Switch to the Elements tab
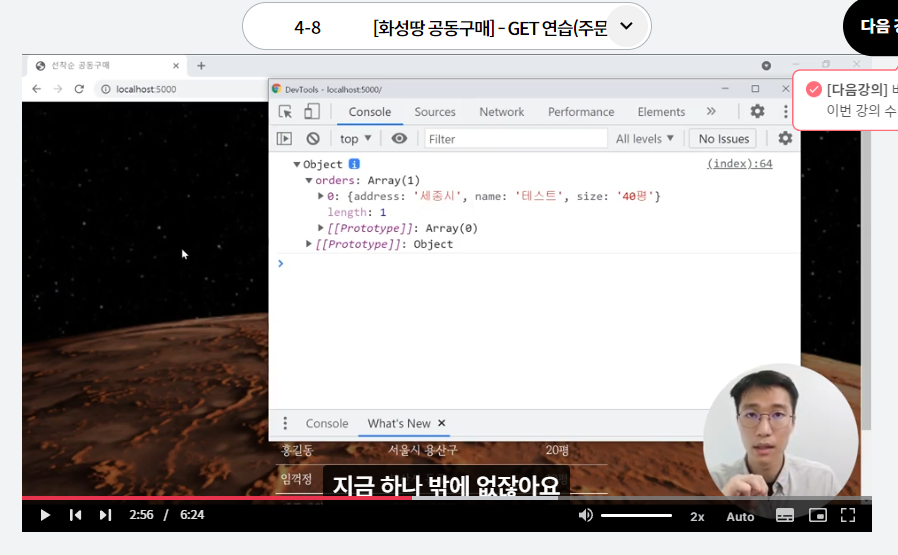Screen dimensions: 898x555 tap(661, 112)
